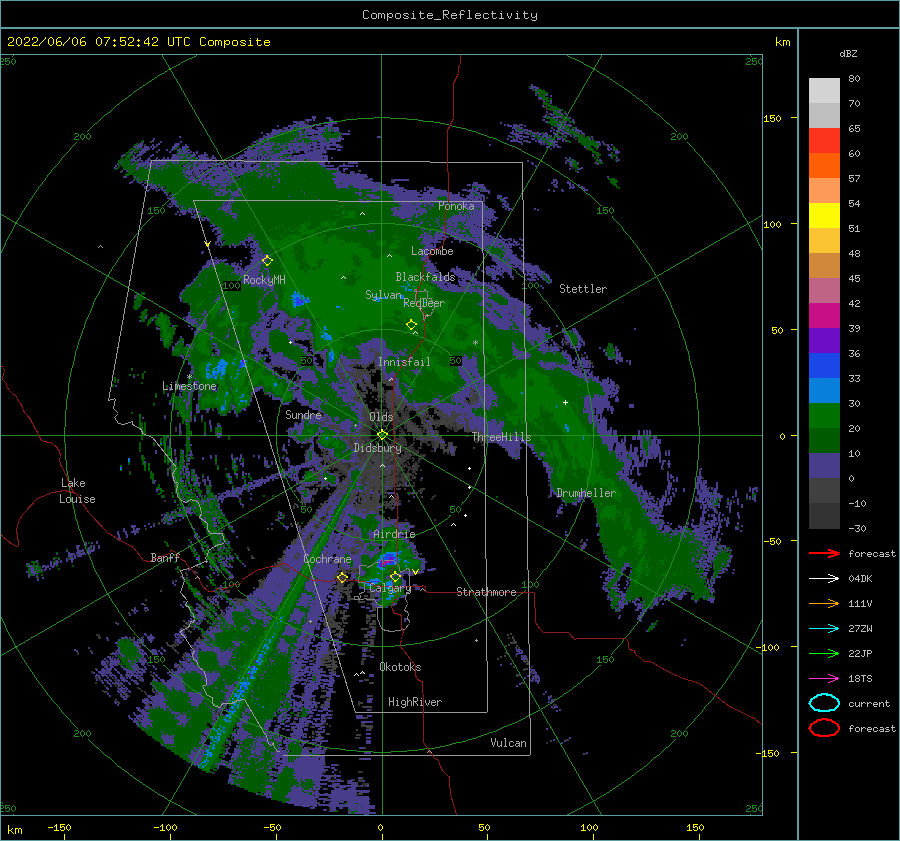
Task: Click the km unit label at top right
Action: coord(782,42)
